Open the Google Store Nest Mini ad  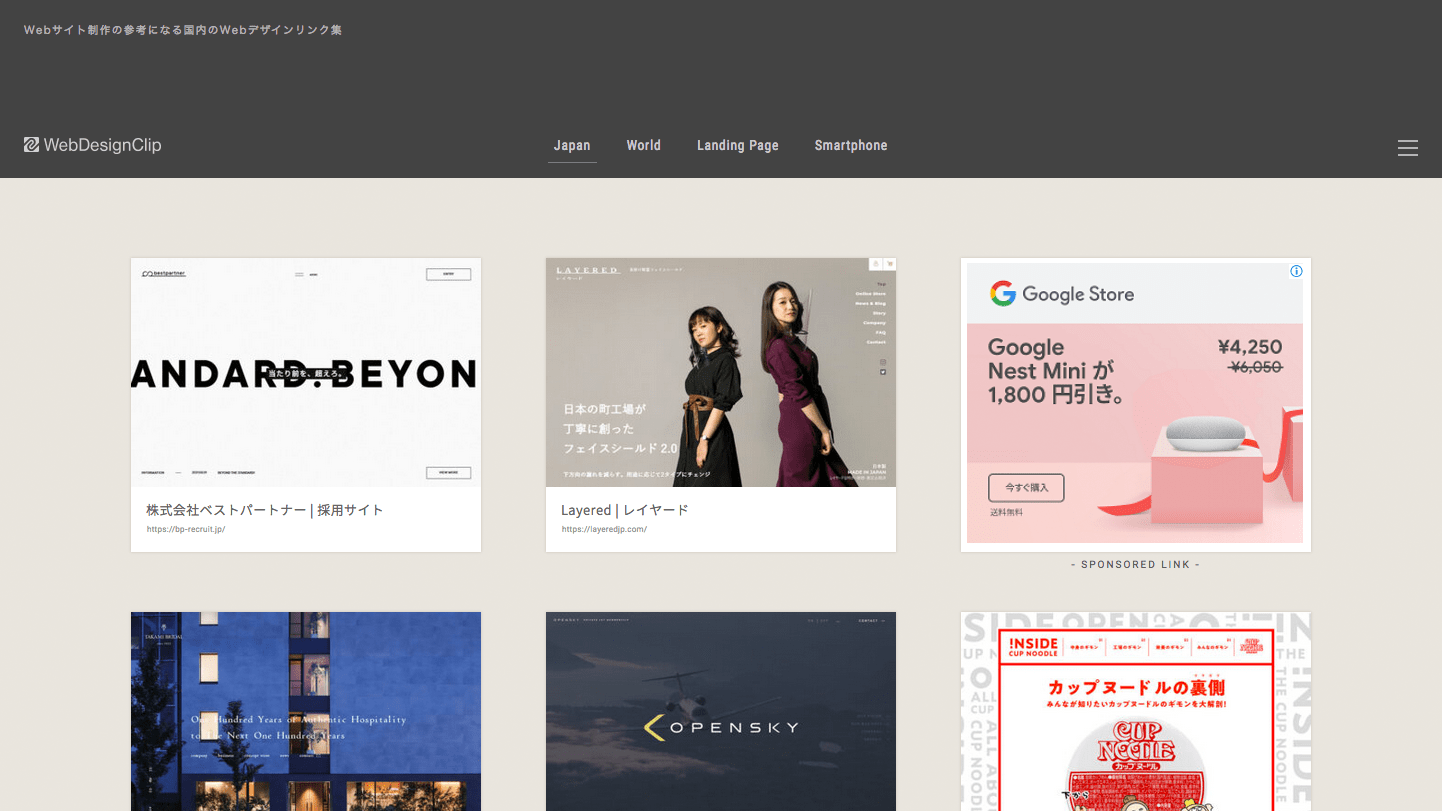click(x=1135, y=404)
